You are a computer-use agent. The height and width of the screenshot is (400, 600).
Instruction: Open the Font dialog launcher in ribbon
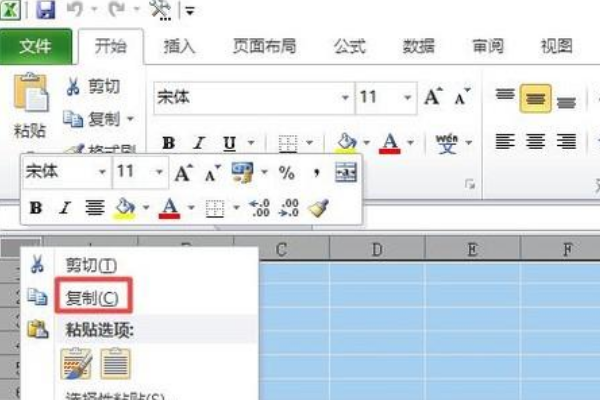point(470,184)
